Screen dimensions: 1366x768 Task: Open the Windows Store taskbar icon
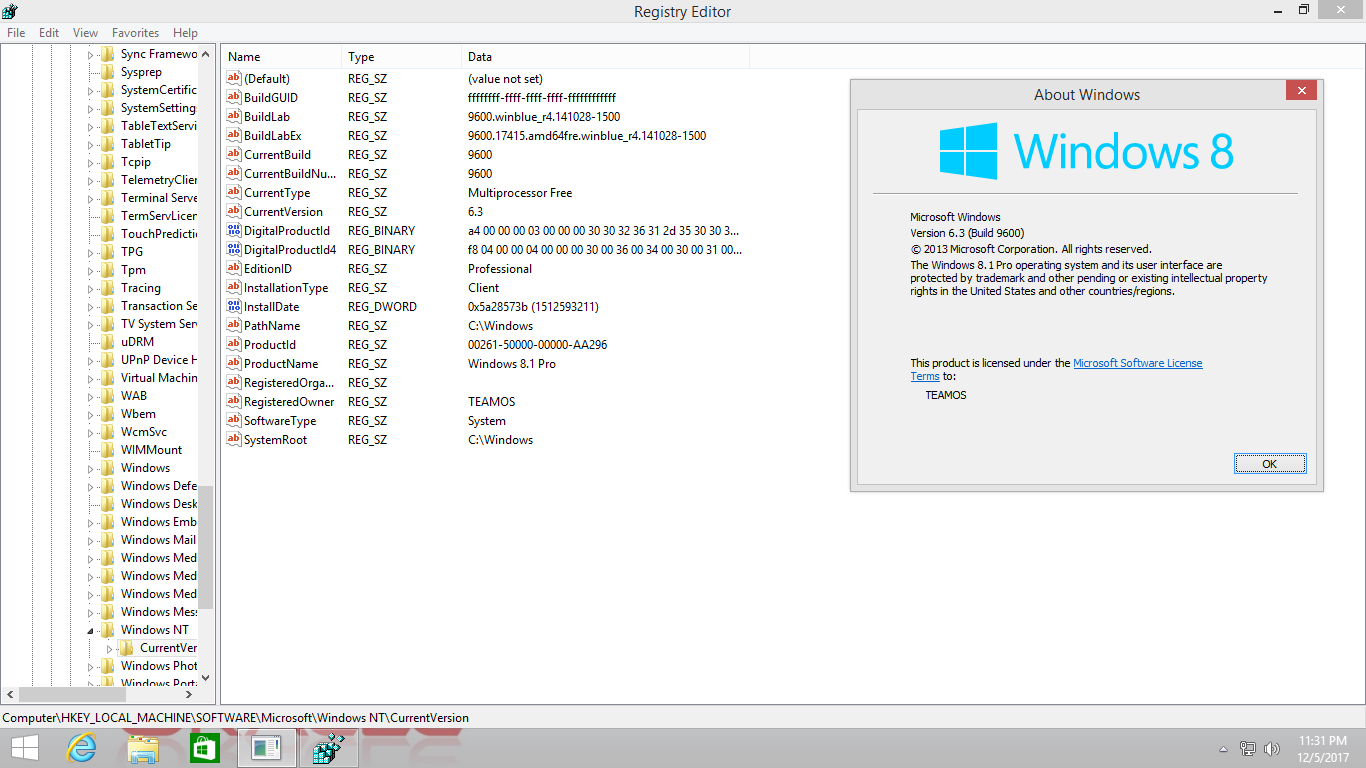pos(204,748)
